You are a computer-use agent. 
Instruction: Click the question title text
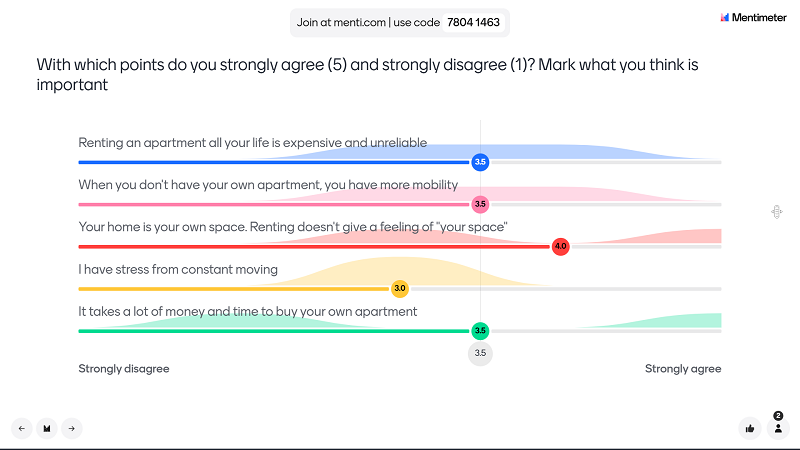pos(367,74)
